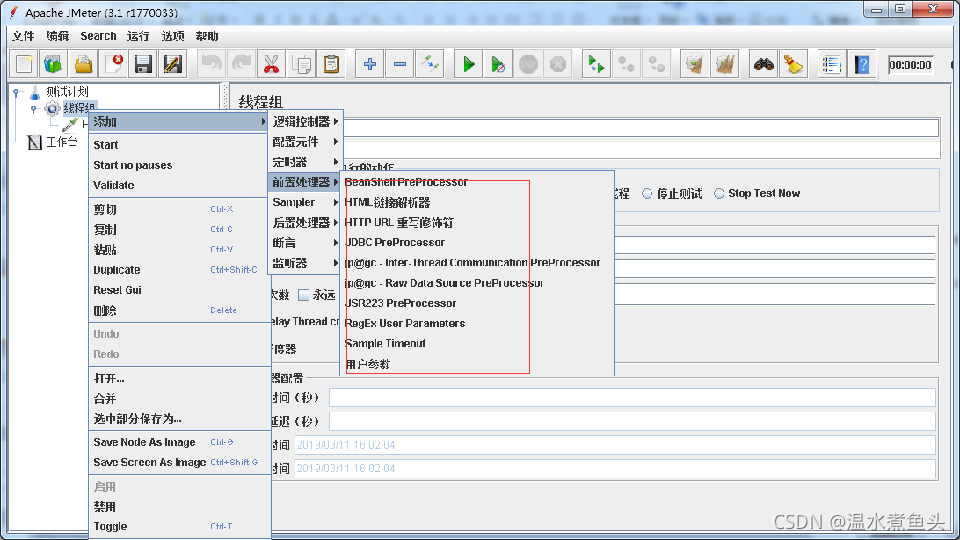This screenshot has height=540, width=960.
Task: Click the Shutdown round X icon
Action: click(558, 64)
